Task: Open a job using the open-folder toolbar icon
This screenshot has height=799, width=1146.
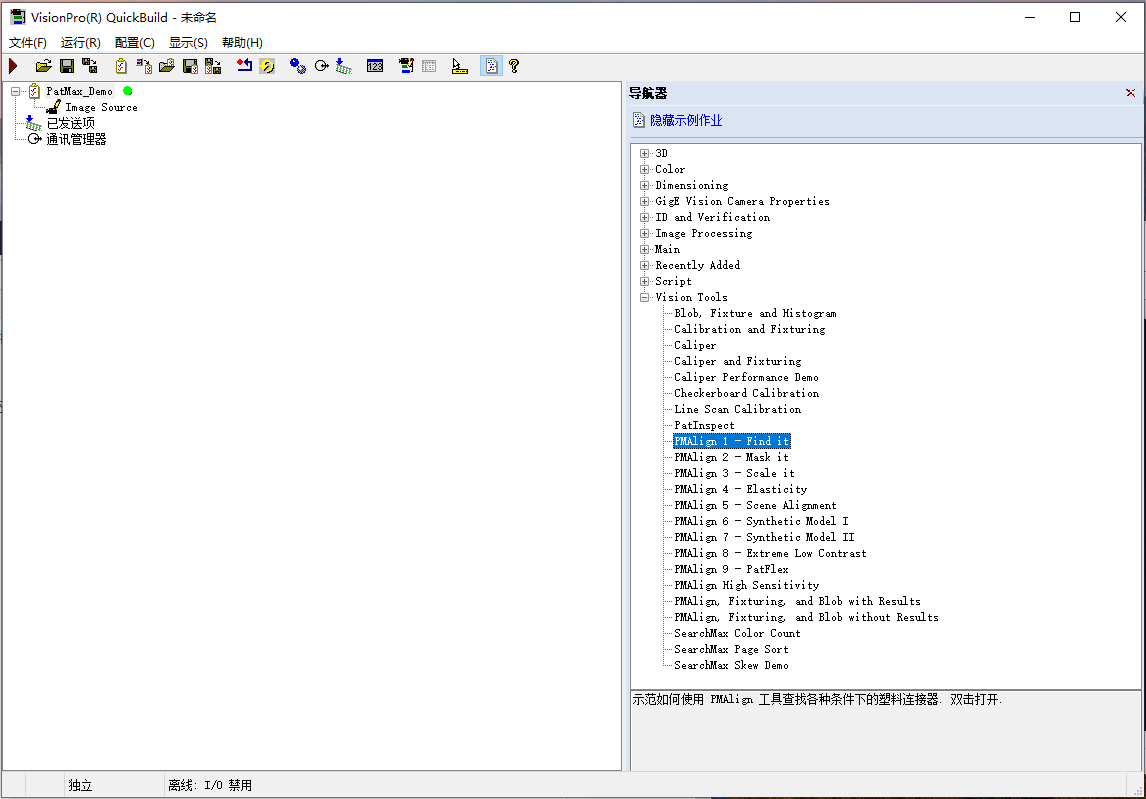Action: coord(43,65)
